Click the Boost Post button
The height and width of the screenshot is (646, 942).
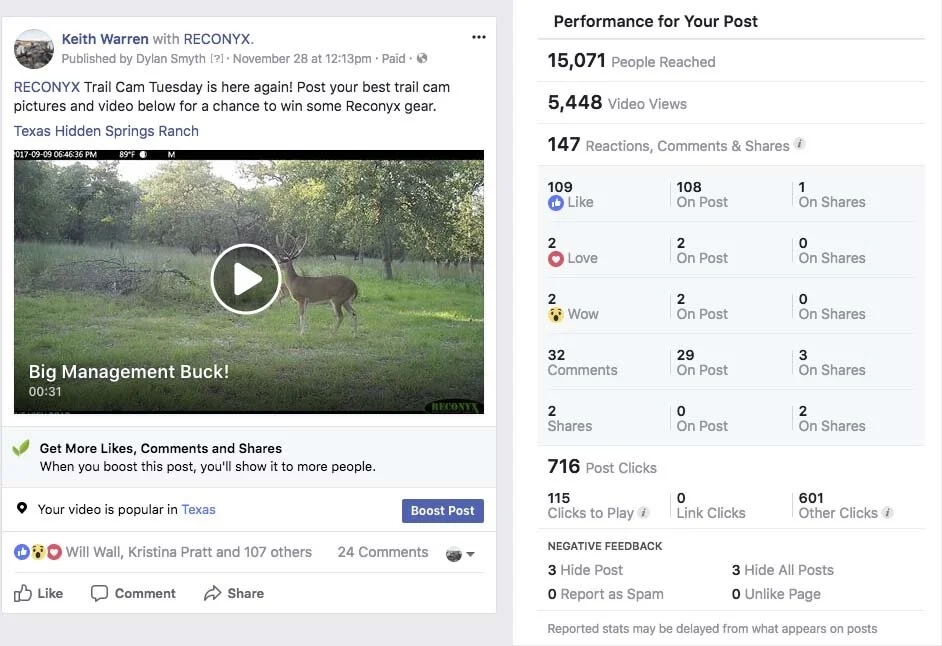click(443, 511)
